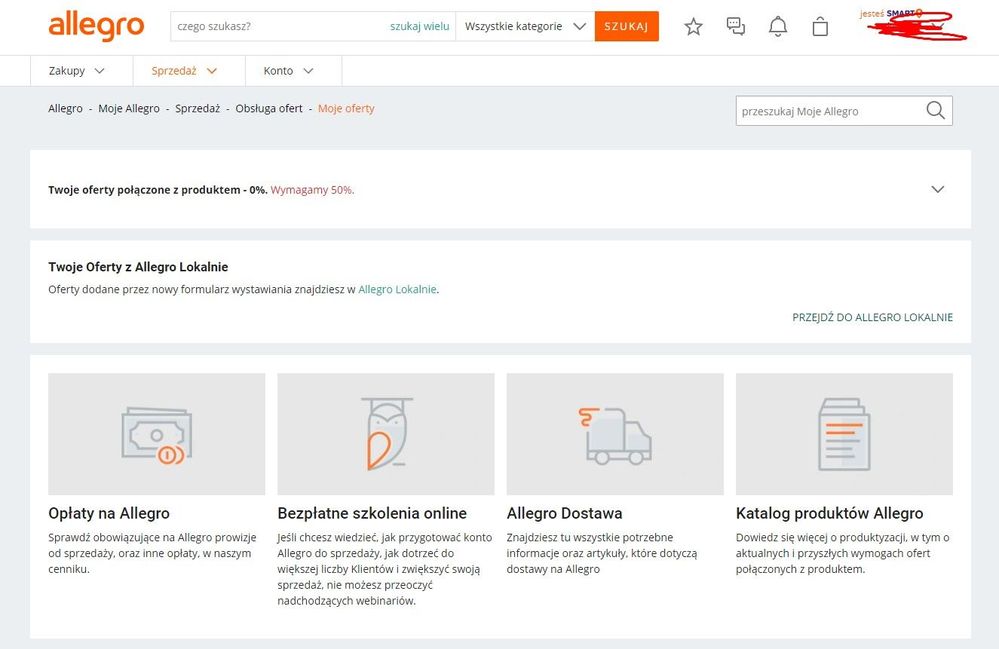Click Konto chevron arrow
999x649 pixels.
(x=308, y=71)
